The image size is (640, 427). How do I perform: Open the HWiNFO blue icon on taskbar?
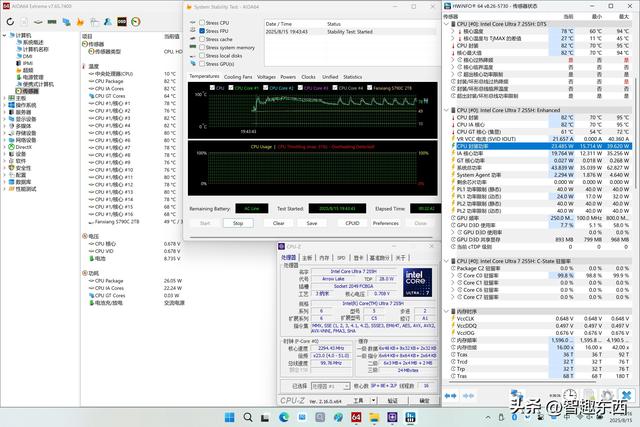click(x=410, y=417)
